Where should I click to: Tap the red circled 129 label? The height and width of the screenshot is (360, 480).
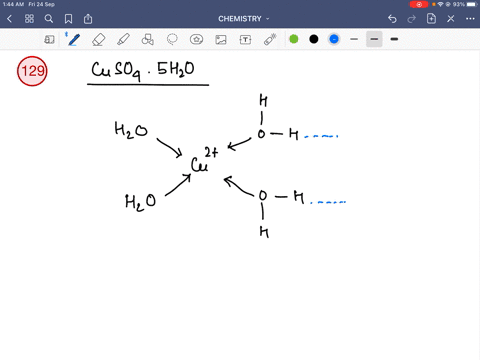(x=32, y=71)
